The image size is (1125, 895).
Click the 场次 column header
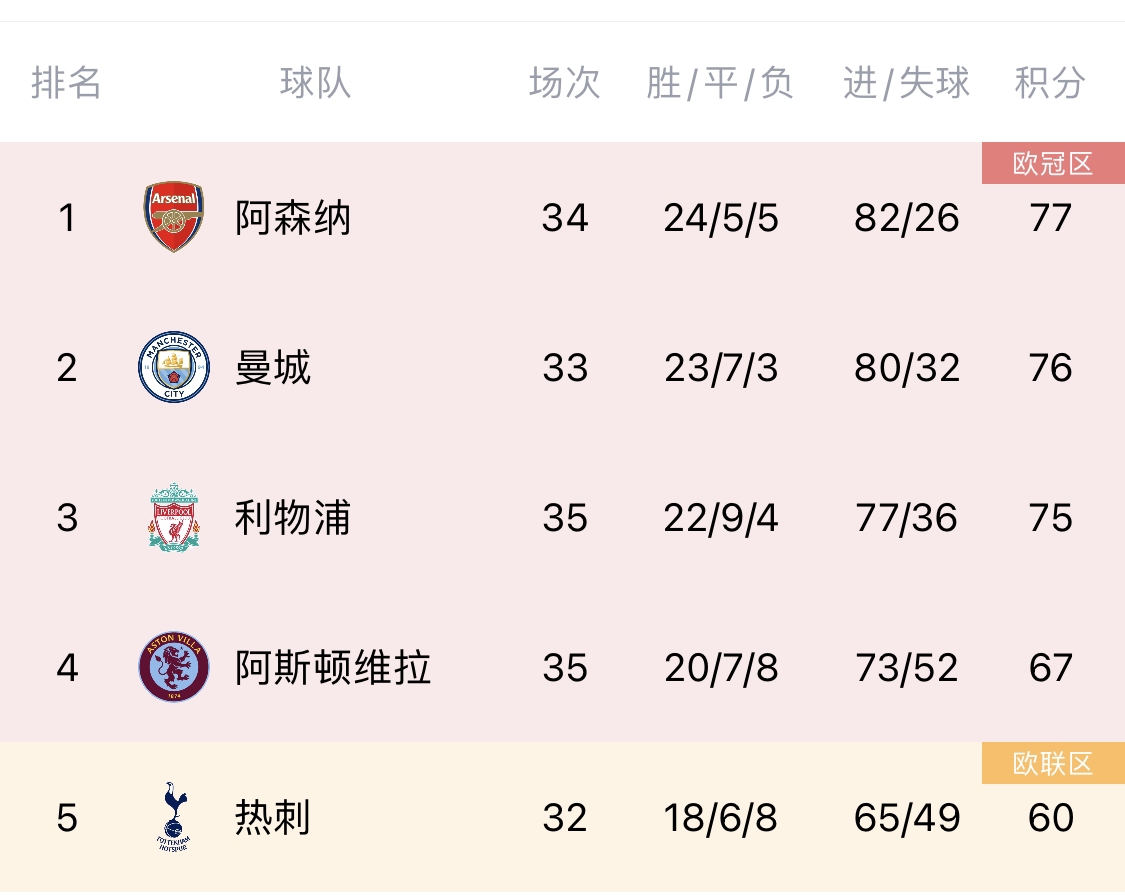565,83
